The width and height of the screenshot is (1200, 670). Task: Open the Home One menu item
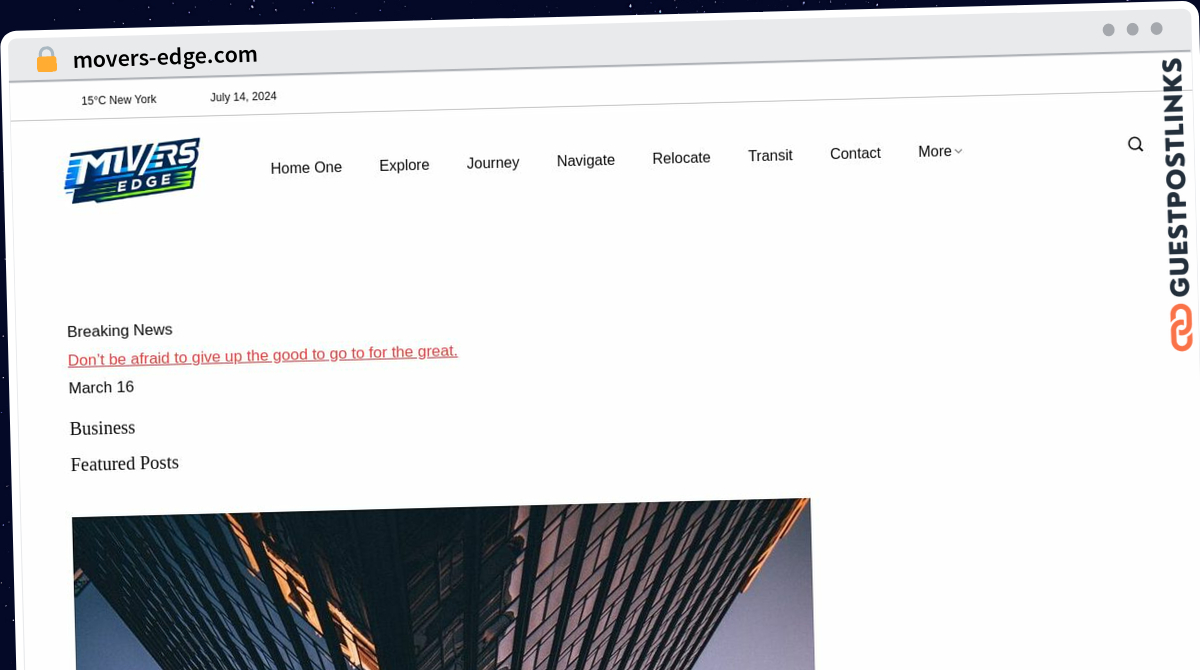pos(306,167)
